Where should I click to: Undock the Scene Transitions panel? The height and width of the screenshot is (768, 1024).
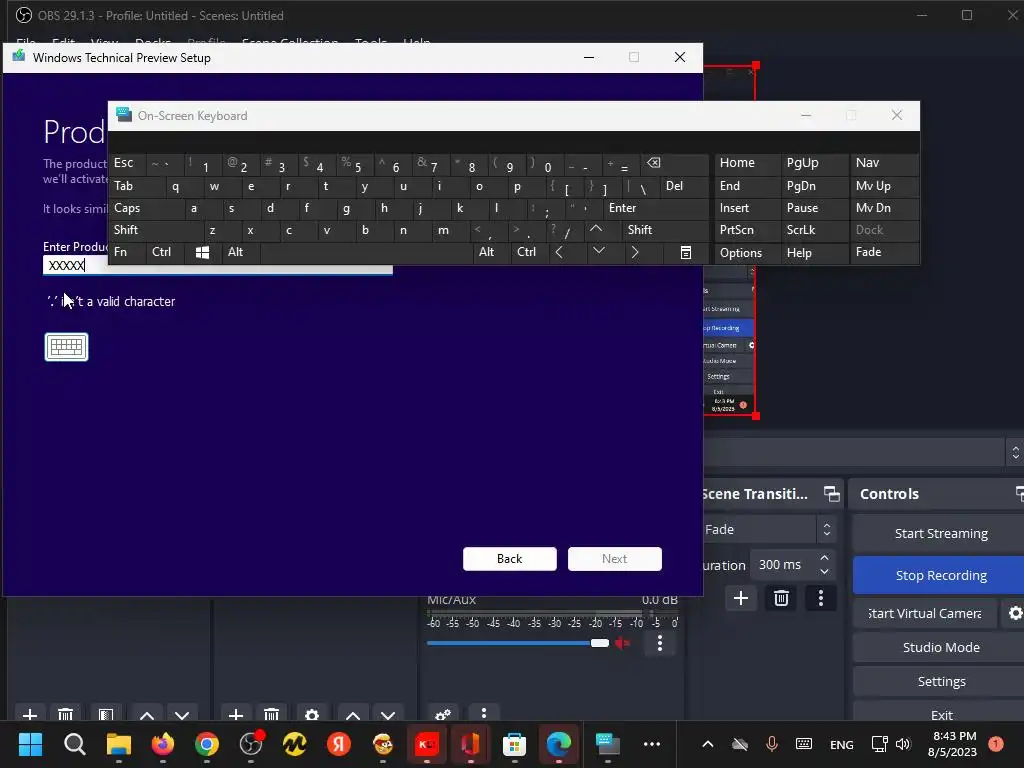[831, 494]
